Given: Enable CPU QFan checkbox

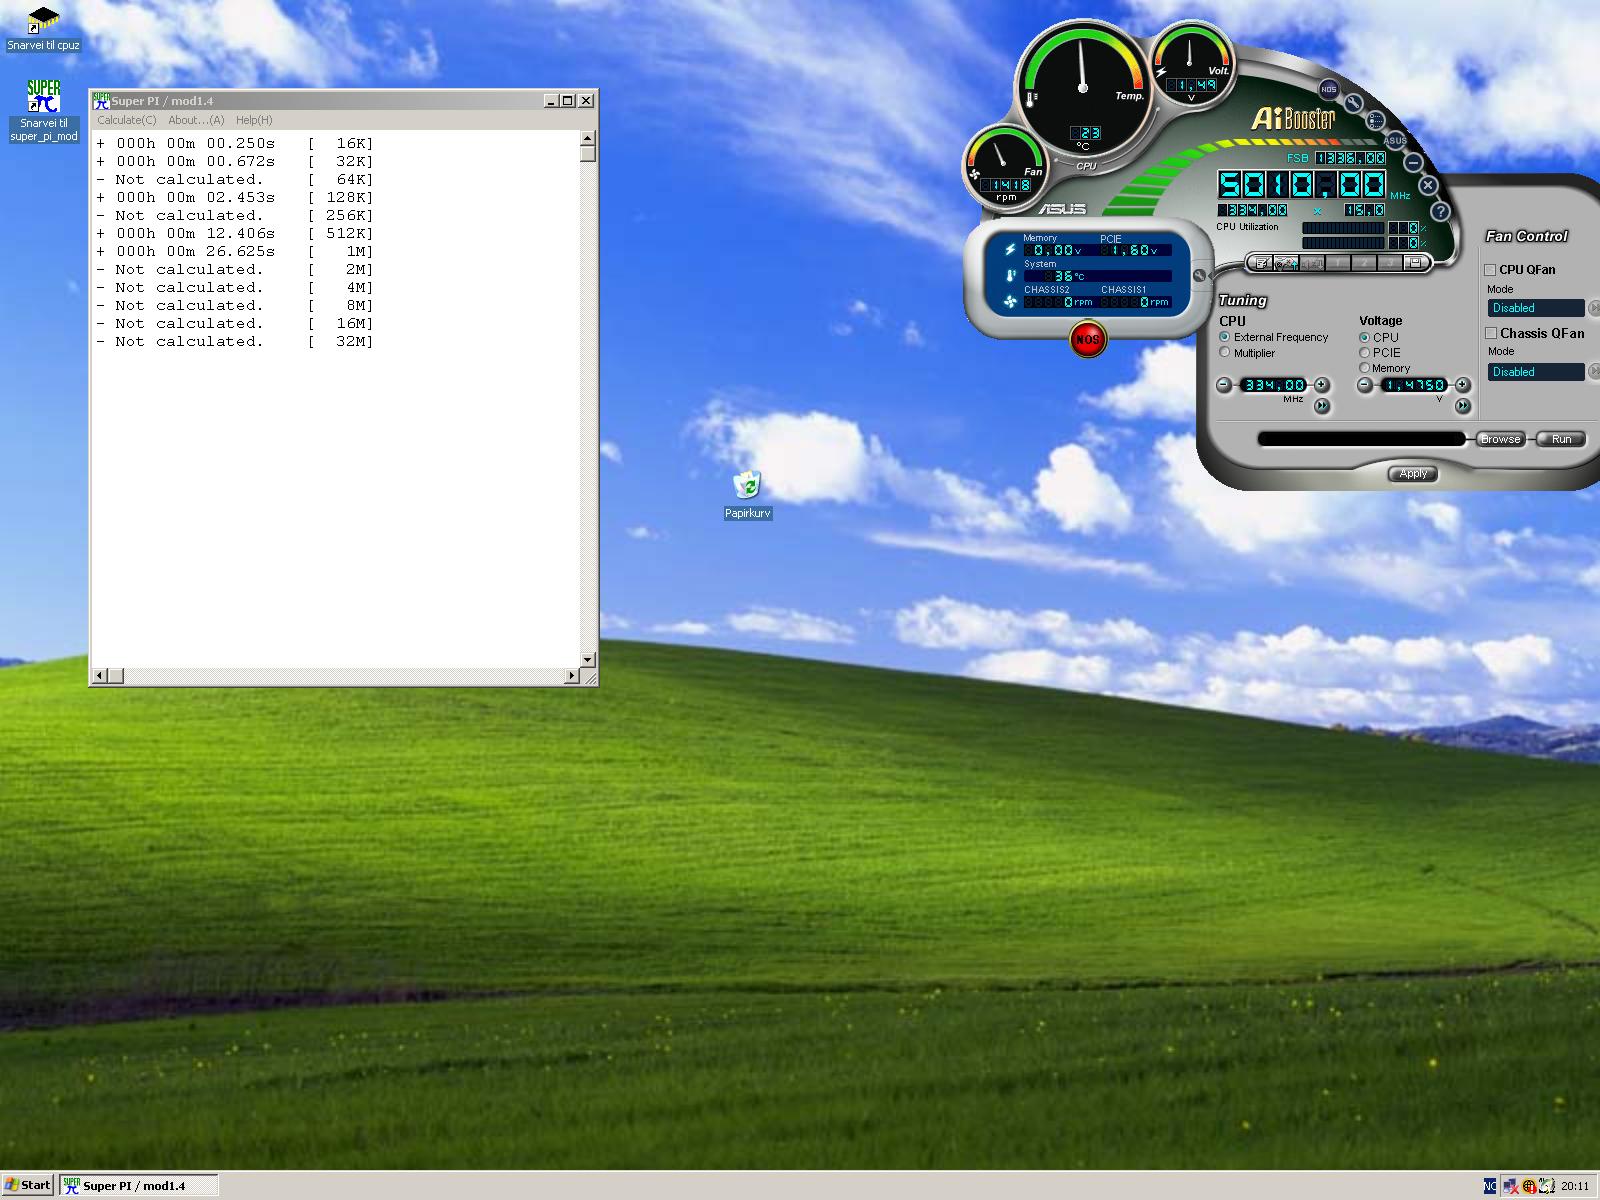Looking at the screenshot, I should pyautogui.click(x=1490, y=270).
